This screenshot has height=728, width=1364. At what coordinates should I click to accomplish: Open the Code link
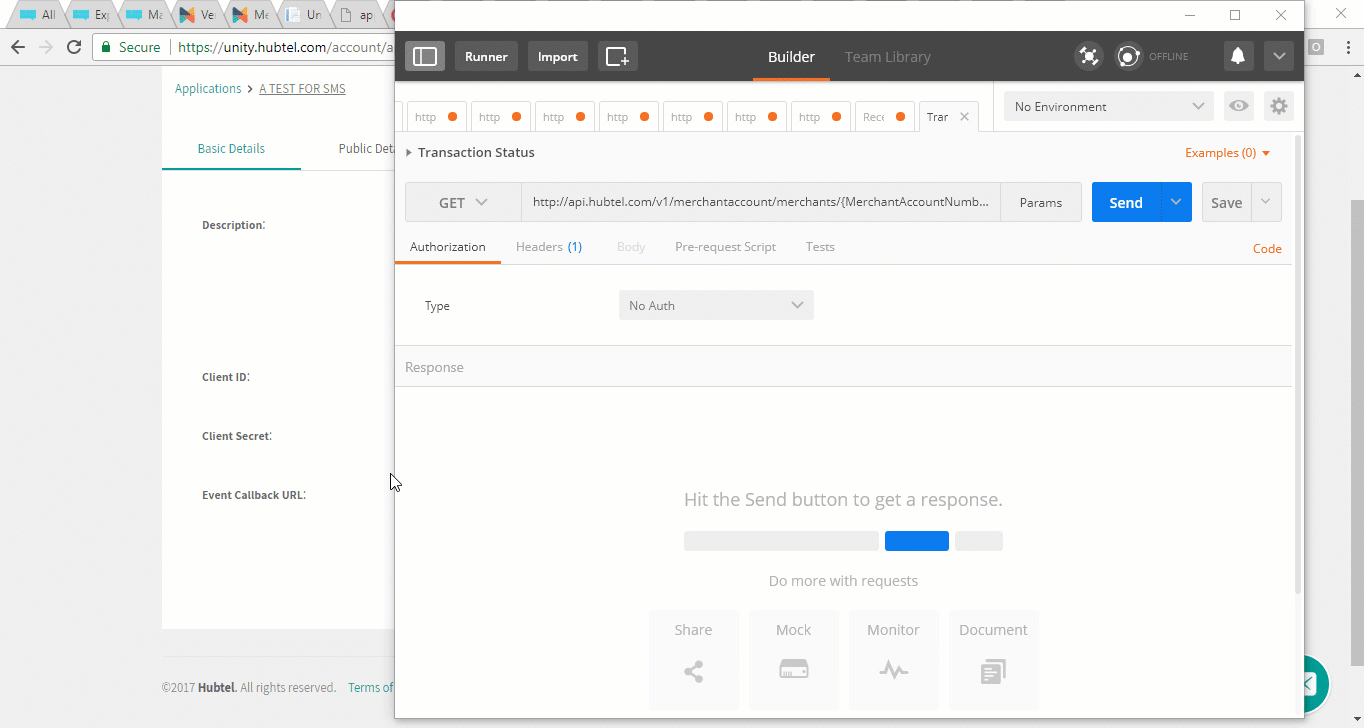point(1267,248)
